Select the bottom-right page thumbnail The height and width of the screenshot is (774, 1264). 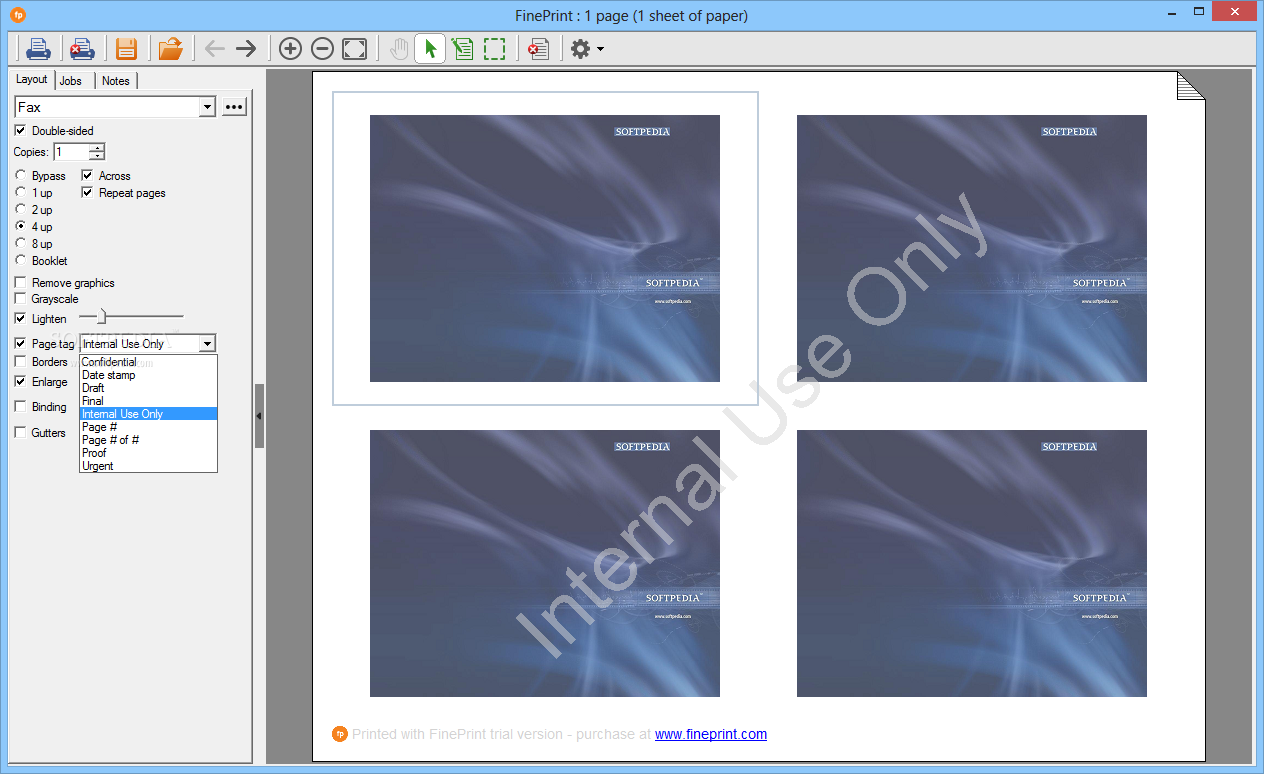coord(972,563)
